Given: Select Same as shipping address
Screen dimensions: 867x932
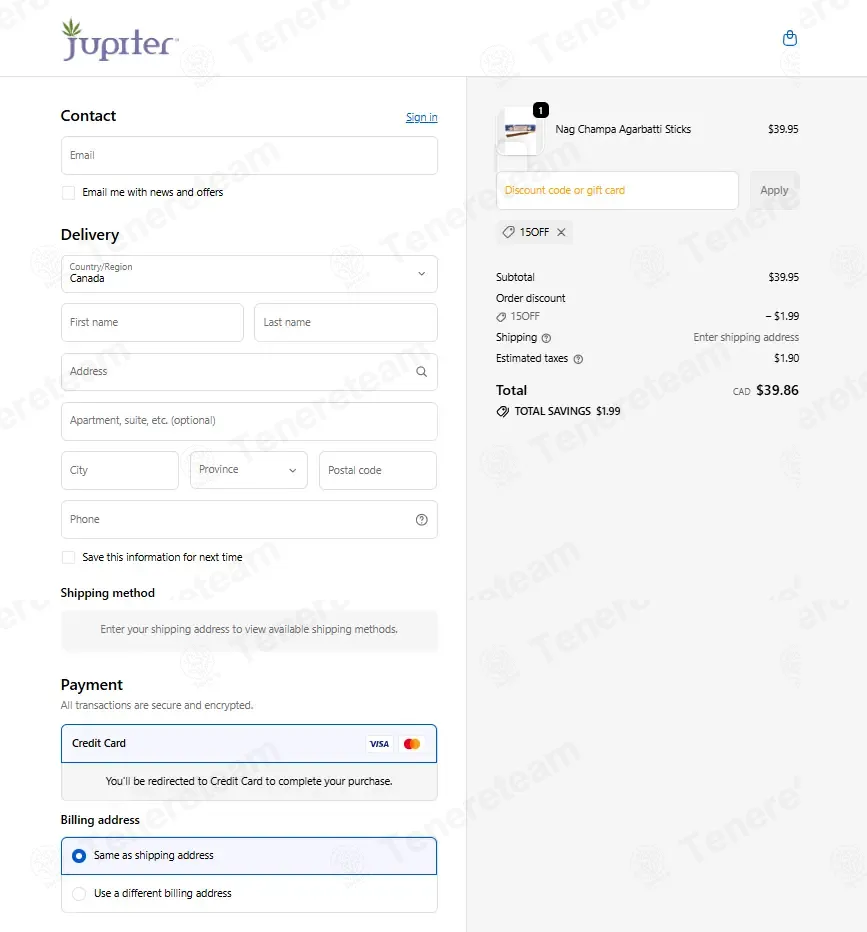Looking at the screenshot, I should (249, 856).
